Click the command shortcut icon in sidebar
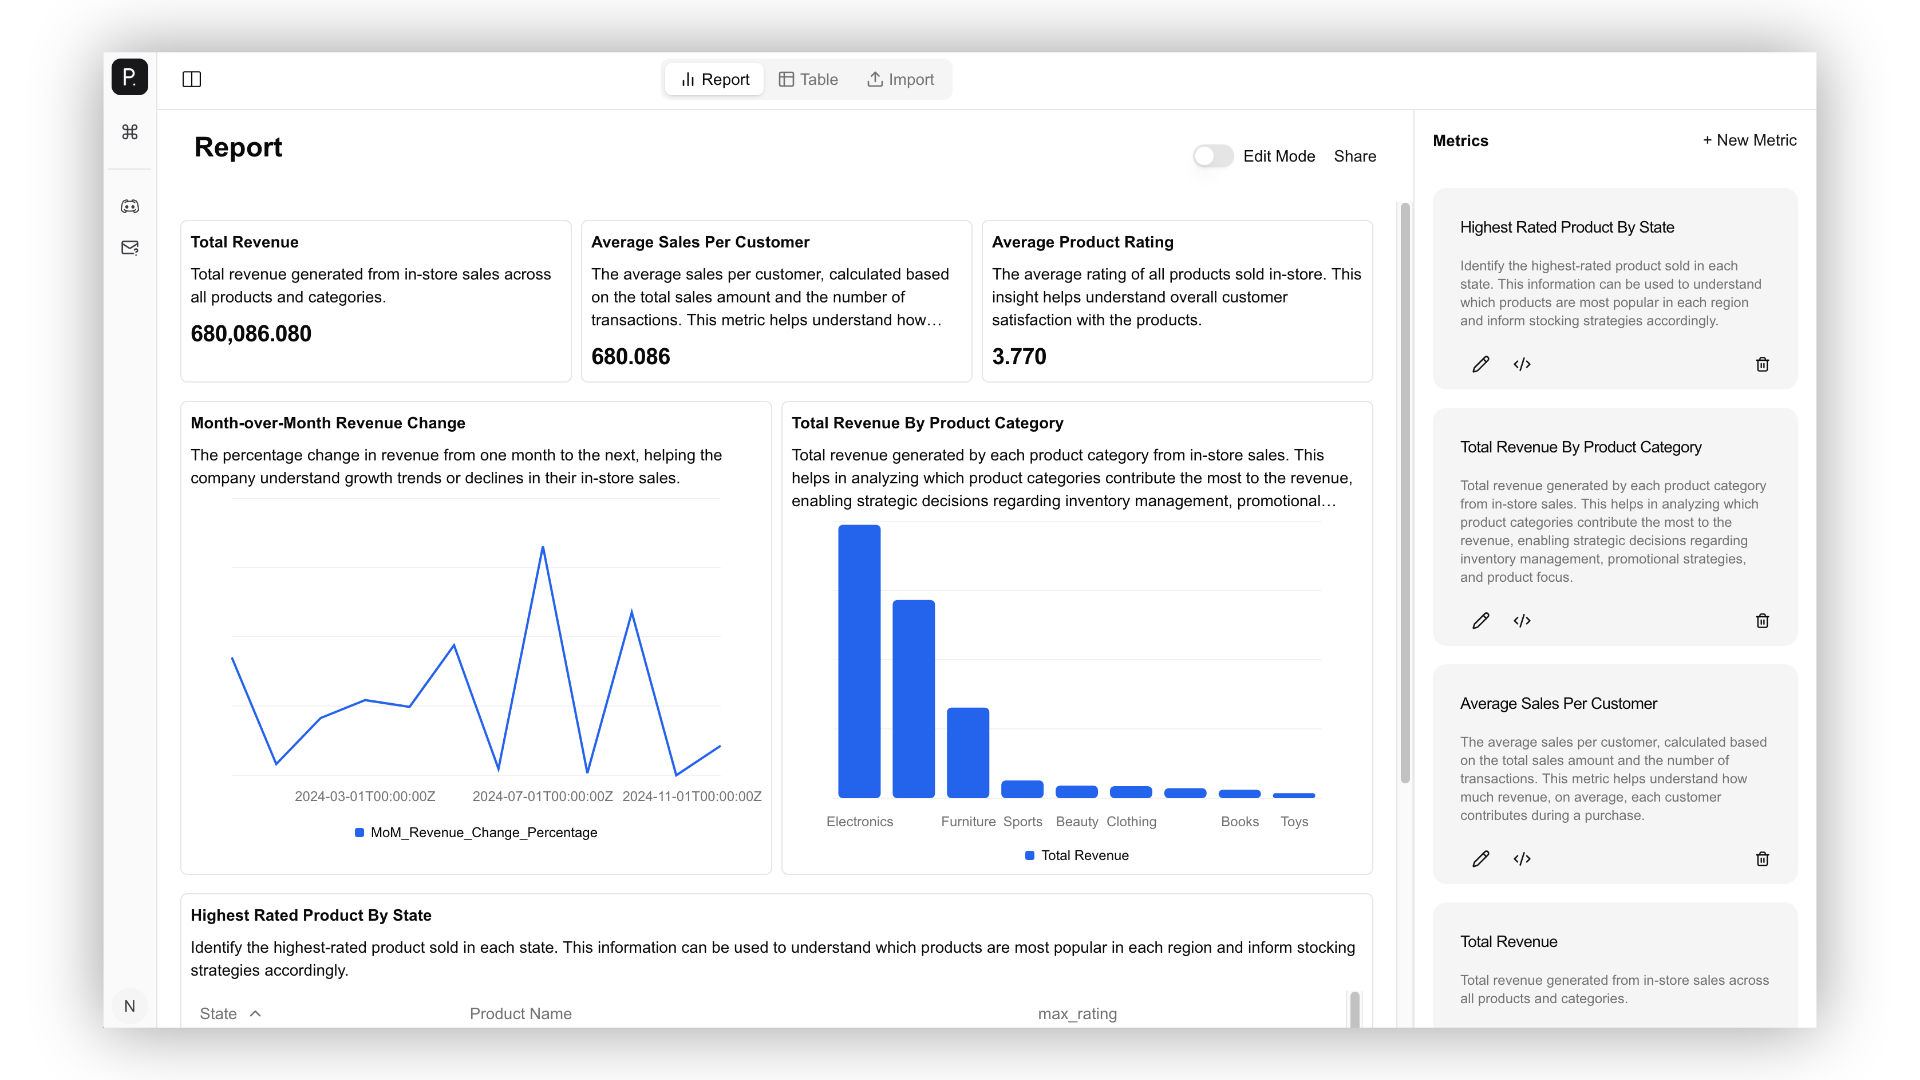The height and width of the screenshot is (1080, 1920). click(x=130, y=132)
